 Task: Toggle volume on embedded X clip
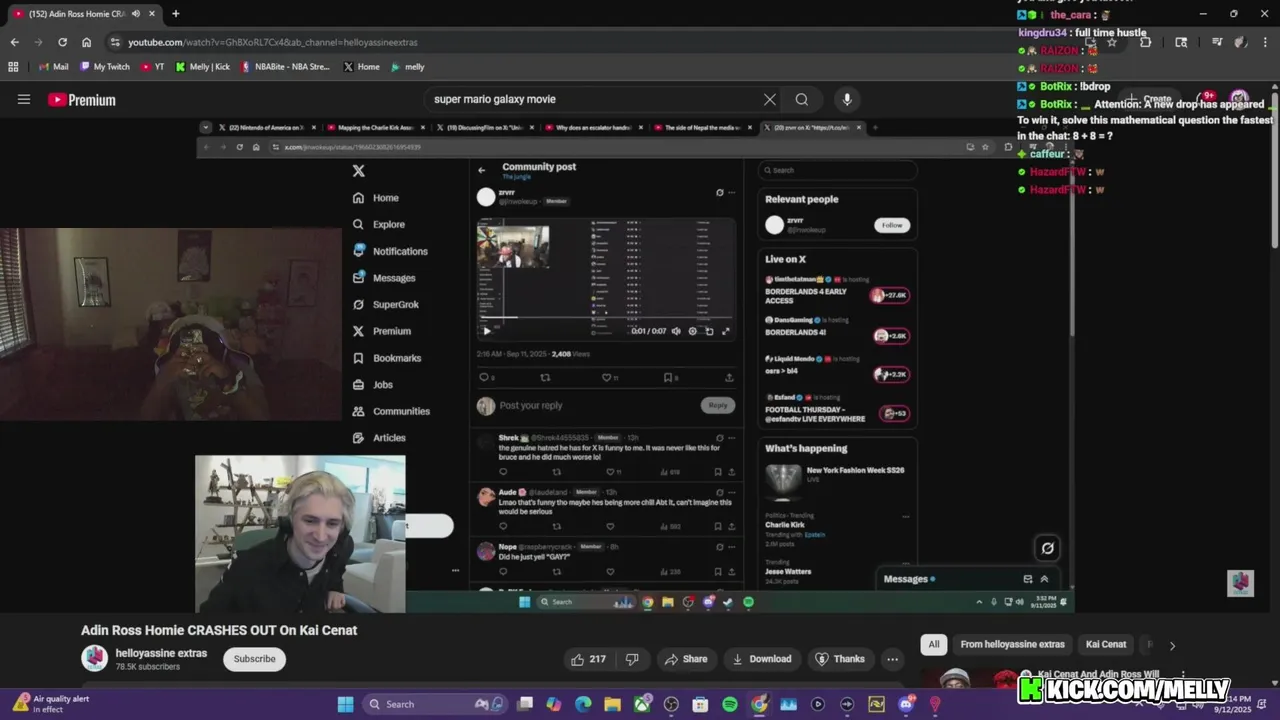pyautogui.click(x=676, y=331)
